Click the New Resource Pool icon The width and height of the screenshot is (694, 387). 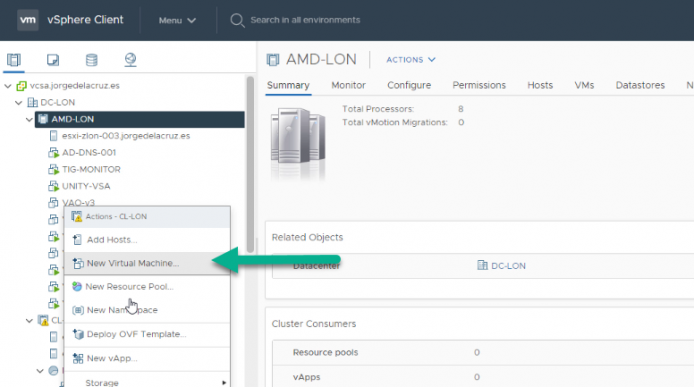pos(77,286)
